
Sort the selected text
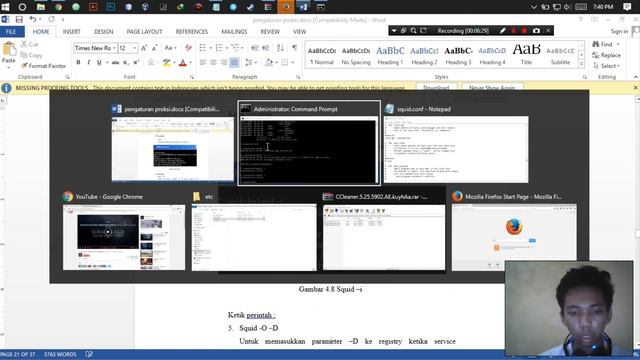[280, 48]
